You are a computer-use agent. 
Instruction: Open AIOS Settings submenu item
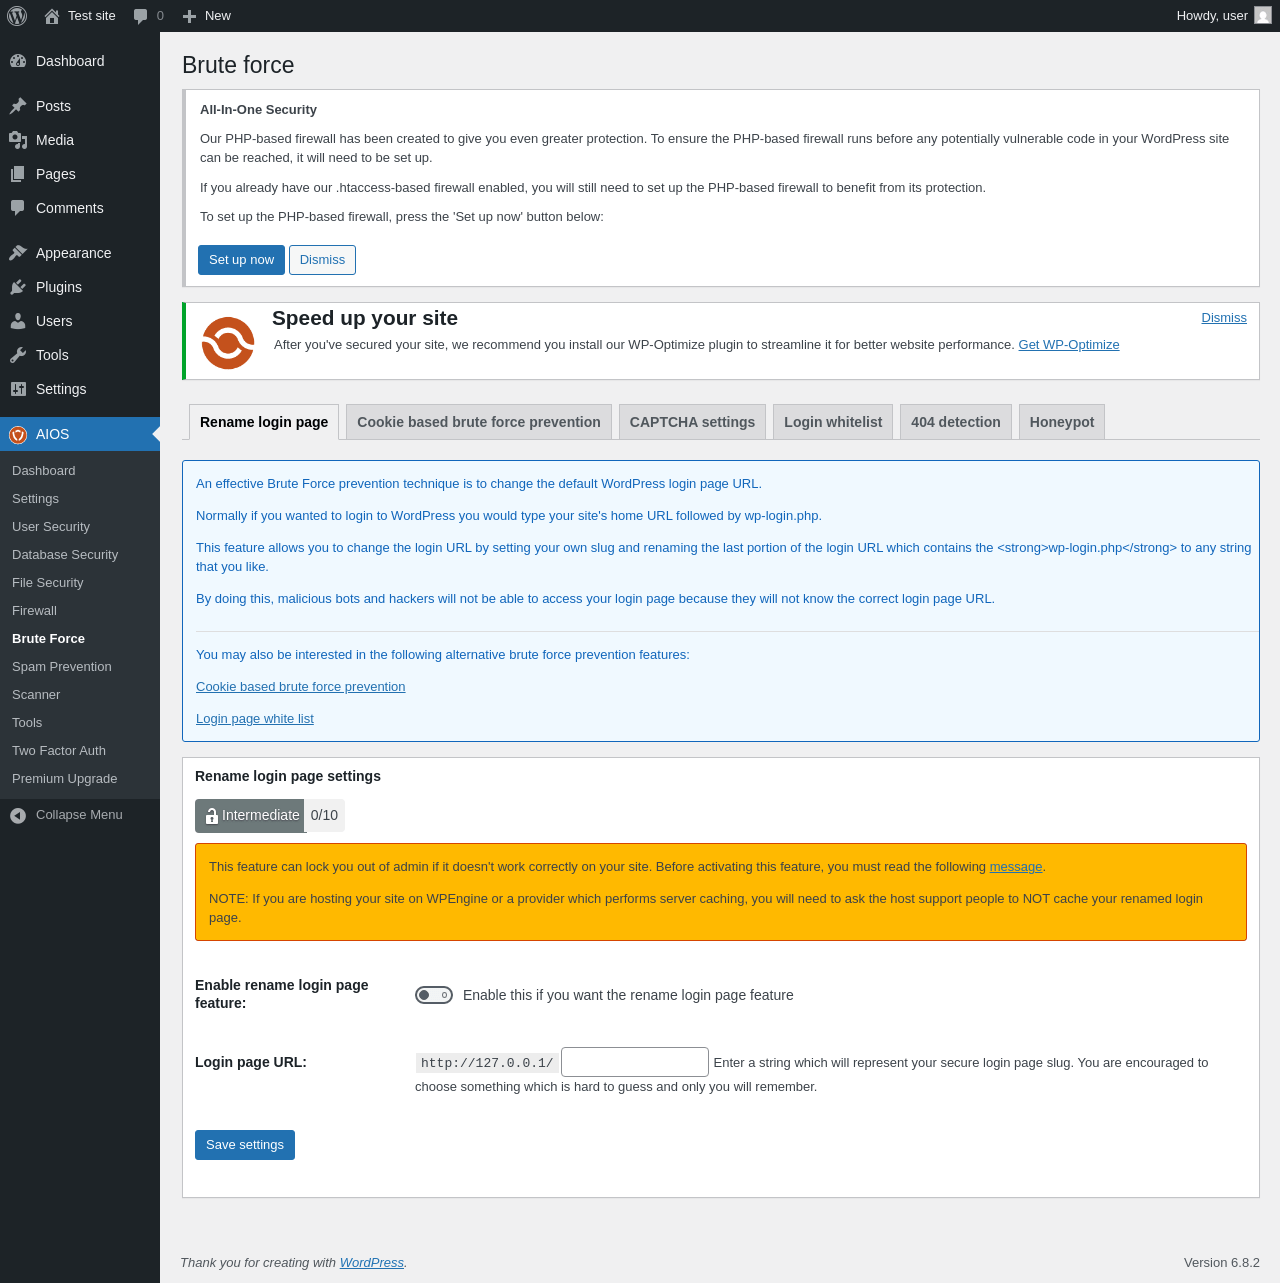click(80, 499)
